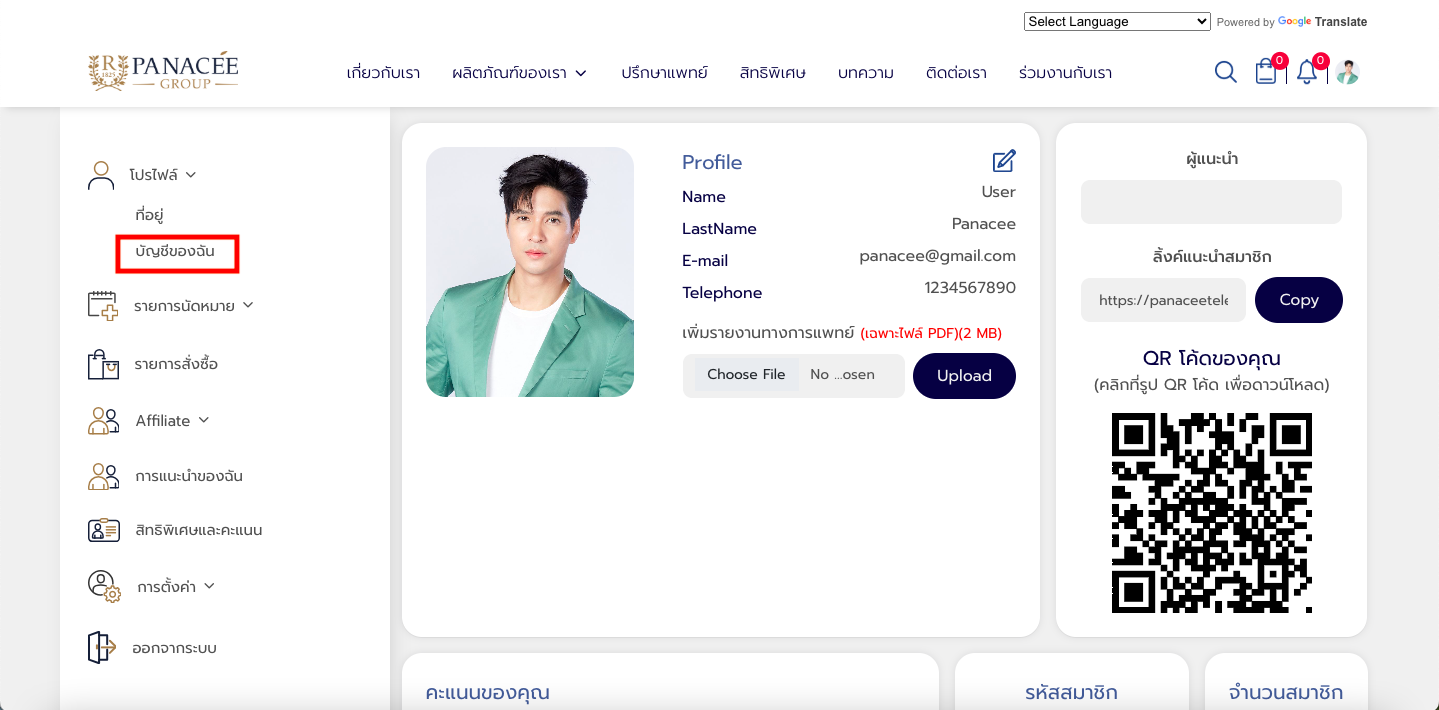Click the appointment calendar icon in sidebar
The height and width of the screenshot is (710, 1439).
tap(103, 306)
